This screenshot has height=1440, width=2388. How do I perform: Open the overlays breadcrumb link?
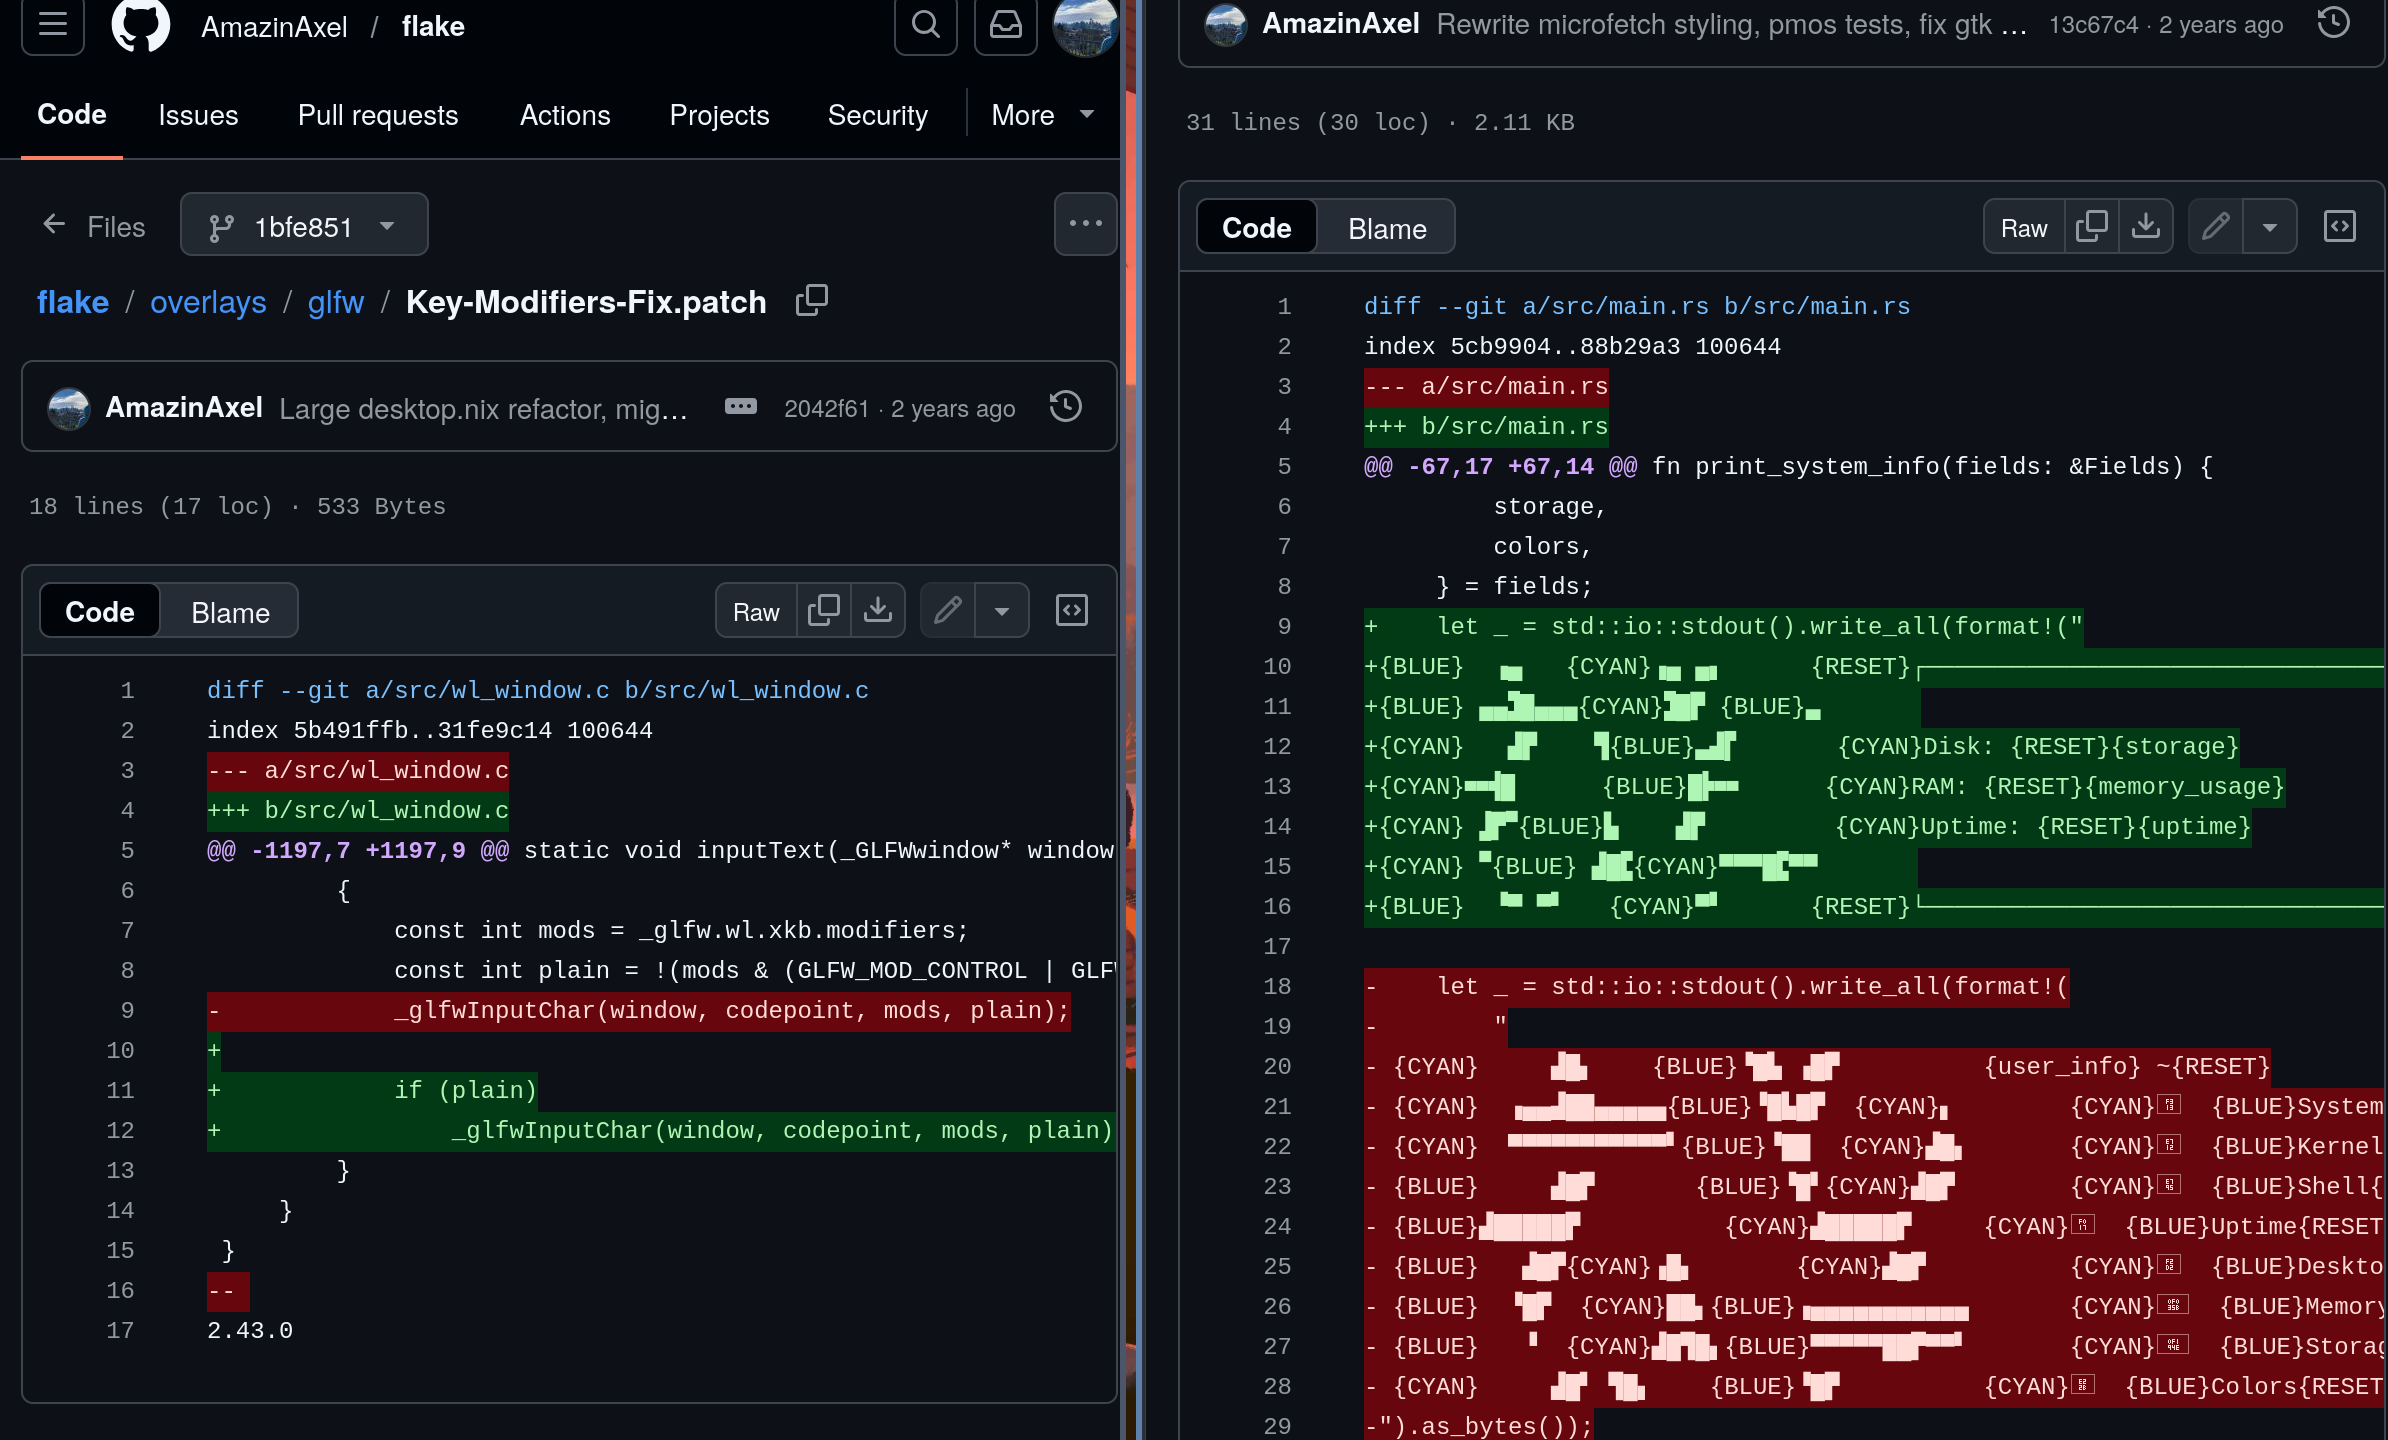tap(208, 302)
